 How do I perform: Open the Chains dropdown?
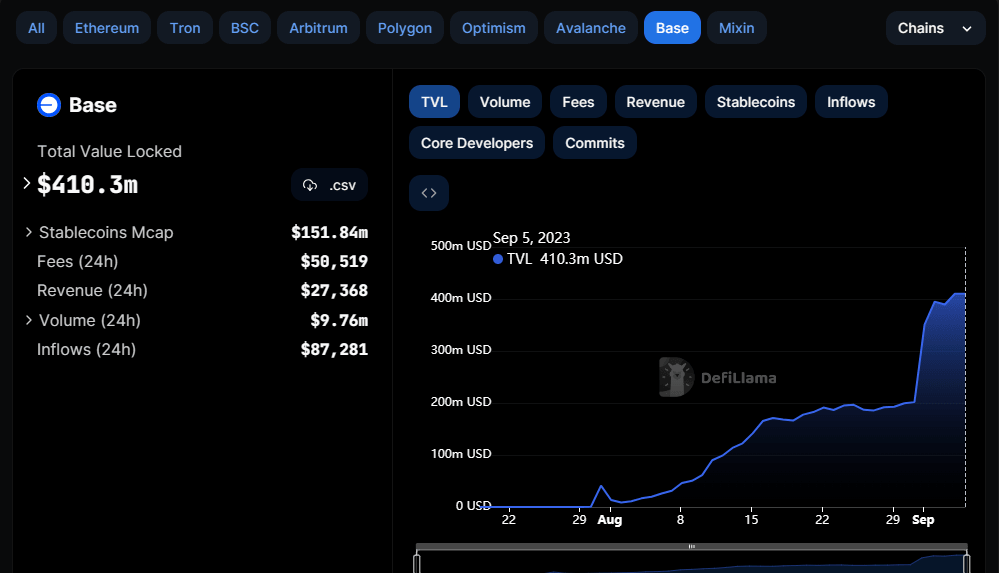coord(935,28)
